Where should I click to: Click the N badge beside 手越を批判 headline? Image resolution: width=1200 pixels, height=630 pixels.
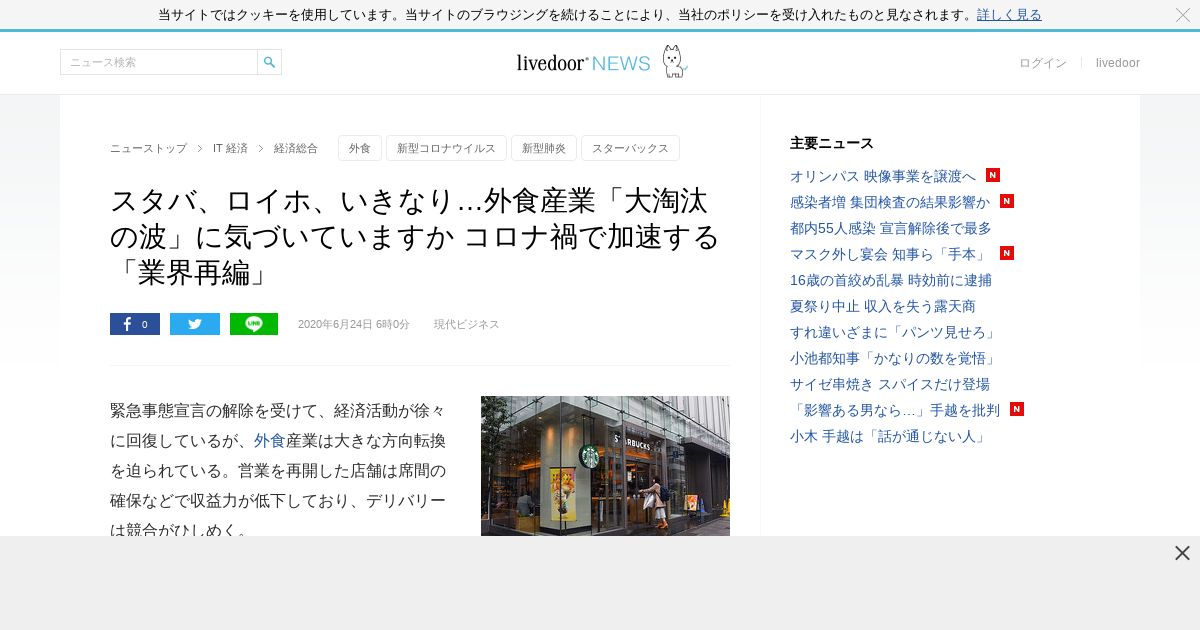1016,409
